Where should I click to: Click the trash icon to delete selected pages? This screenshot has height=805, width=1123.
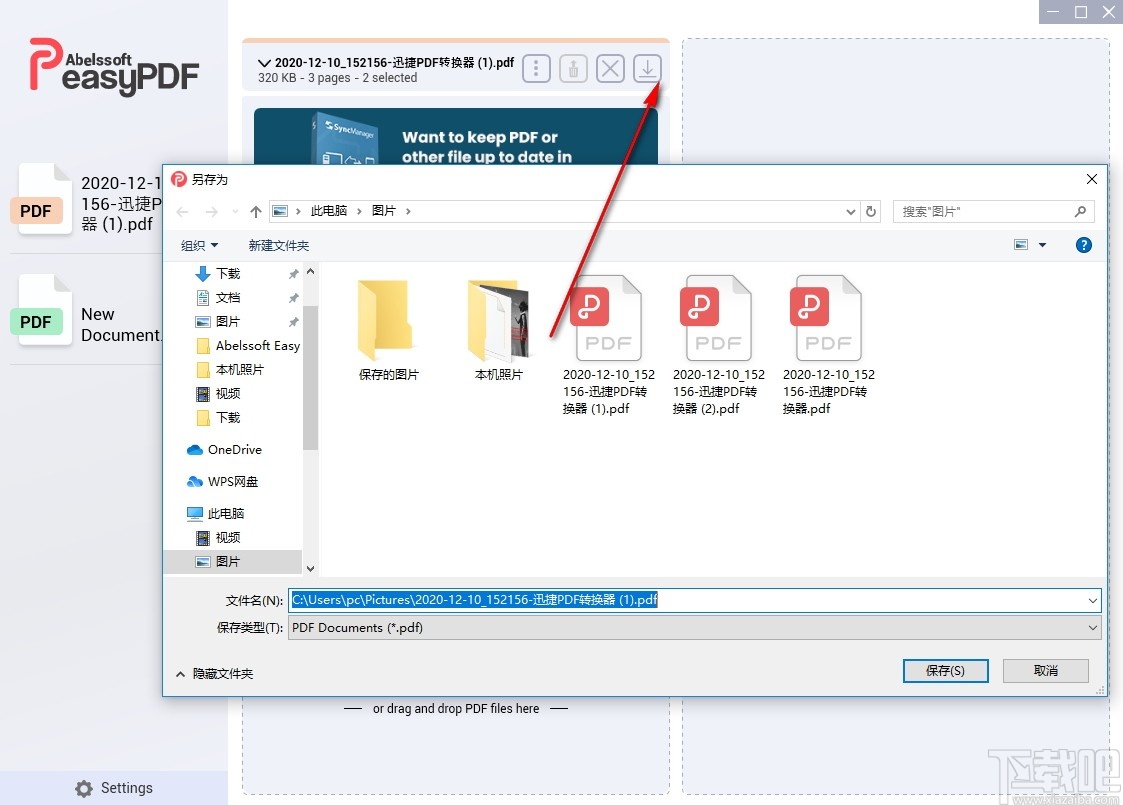click(573, 68)
